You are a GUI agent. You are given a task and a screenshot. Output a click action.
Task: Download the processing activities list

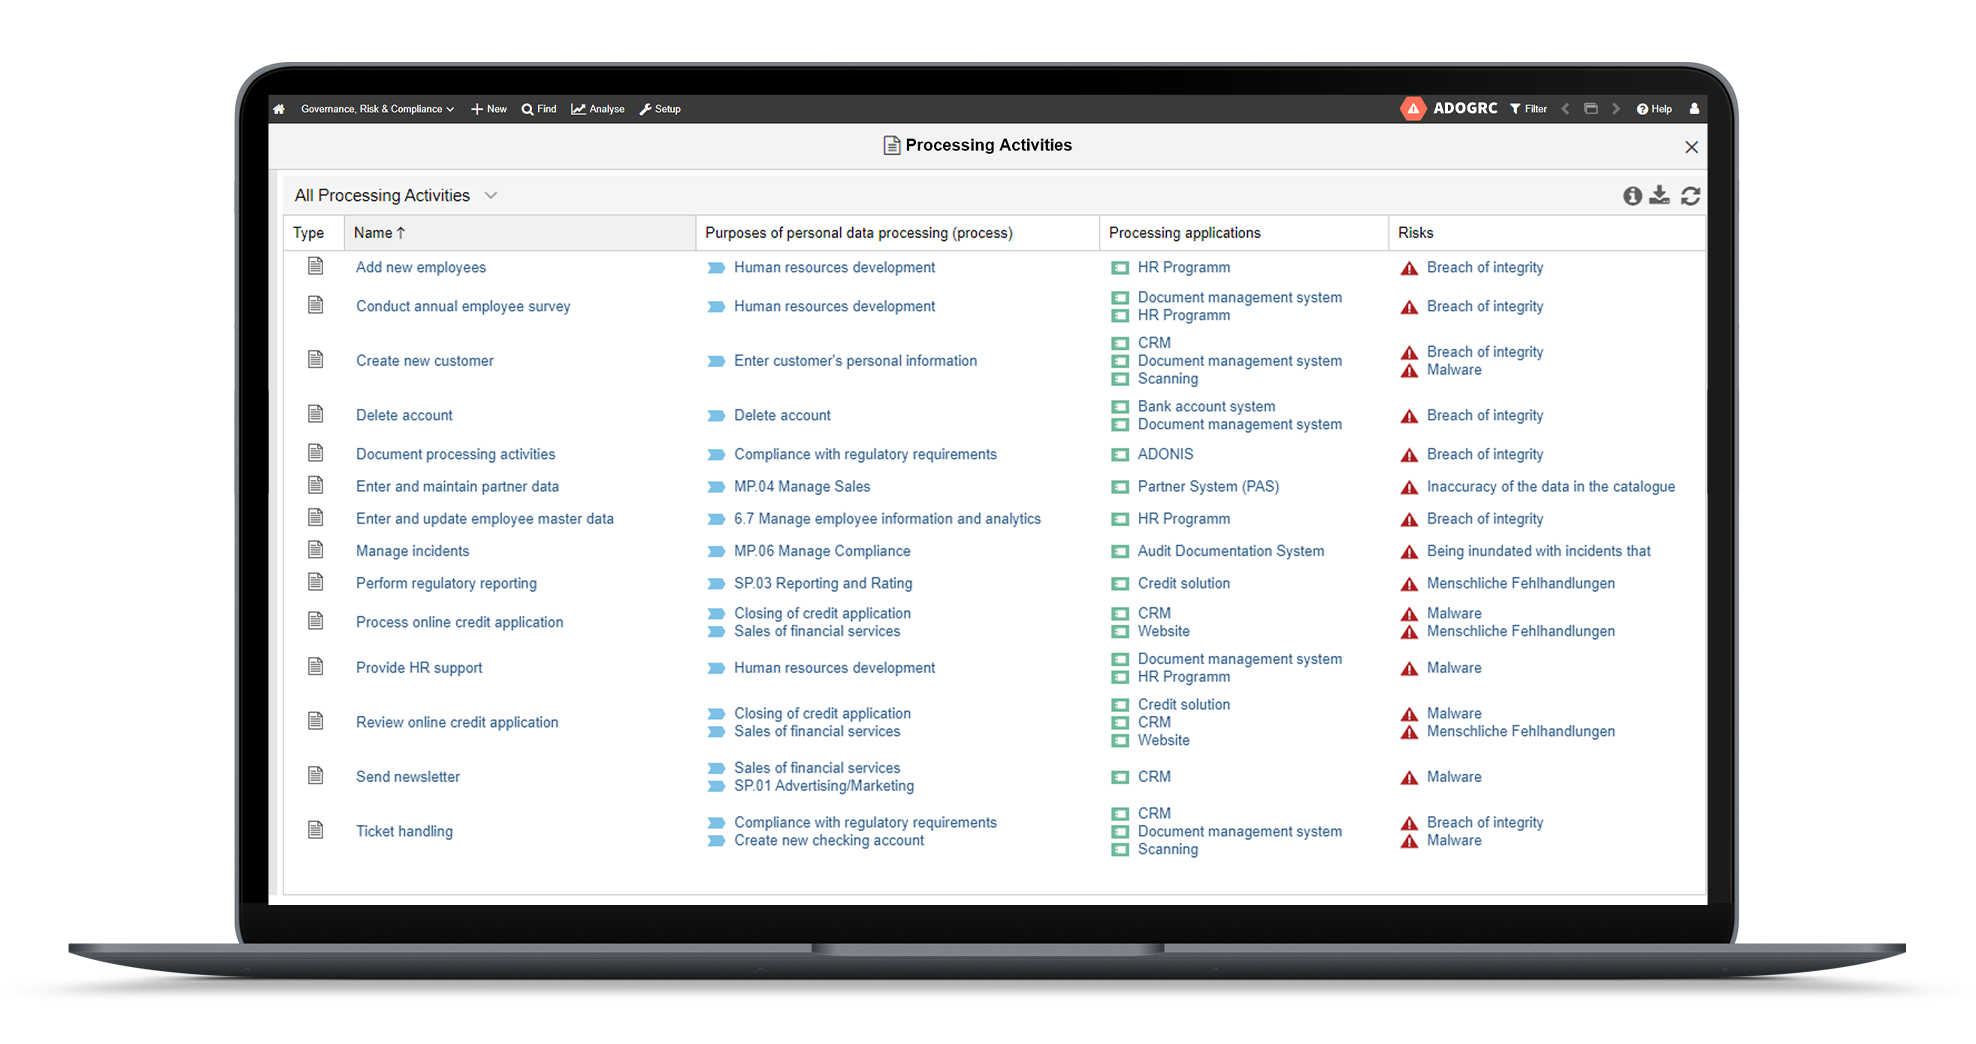(x=1660, y=195)
